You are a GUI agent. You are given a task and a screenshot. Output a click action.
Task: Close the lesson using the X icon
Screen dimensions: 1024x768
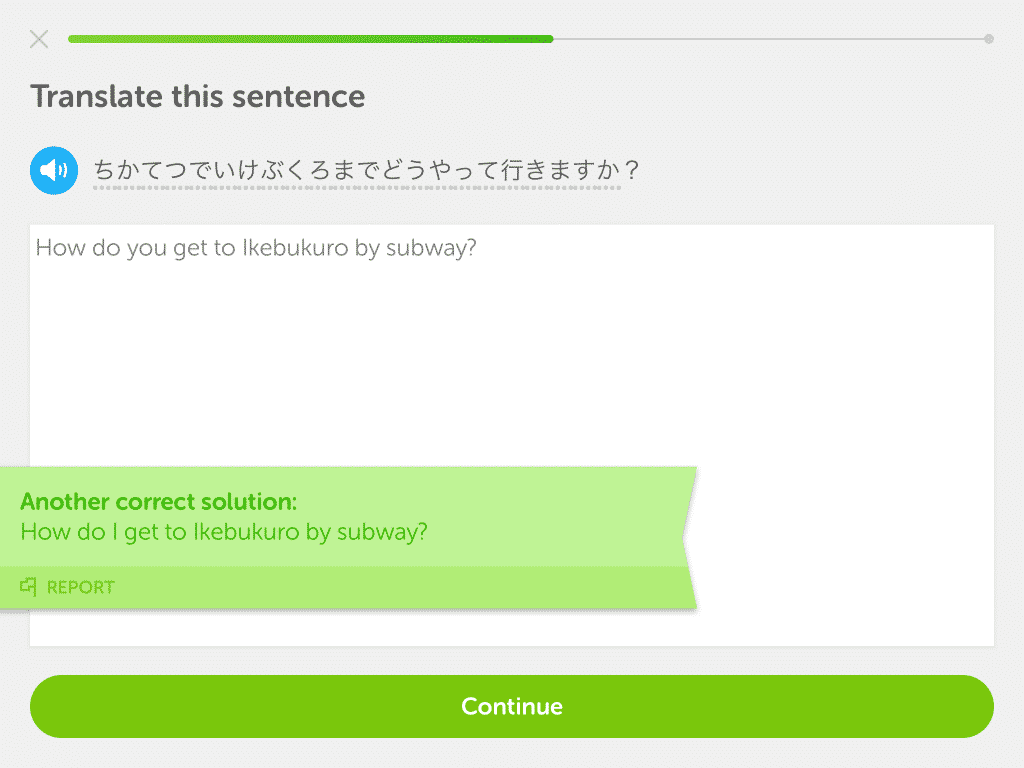pyautogui.click(x=39, y=39)
